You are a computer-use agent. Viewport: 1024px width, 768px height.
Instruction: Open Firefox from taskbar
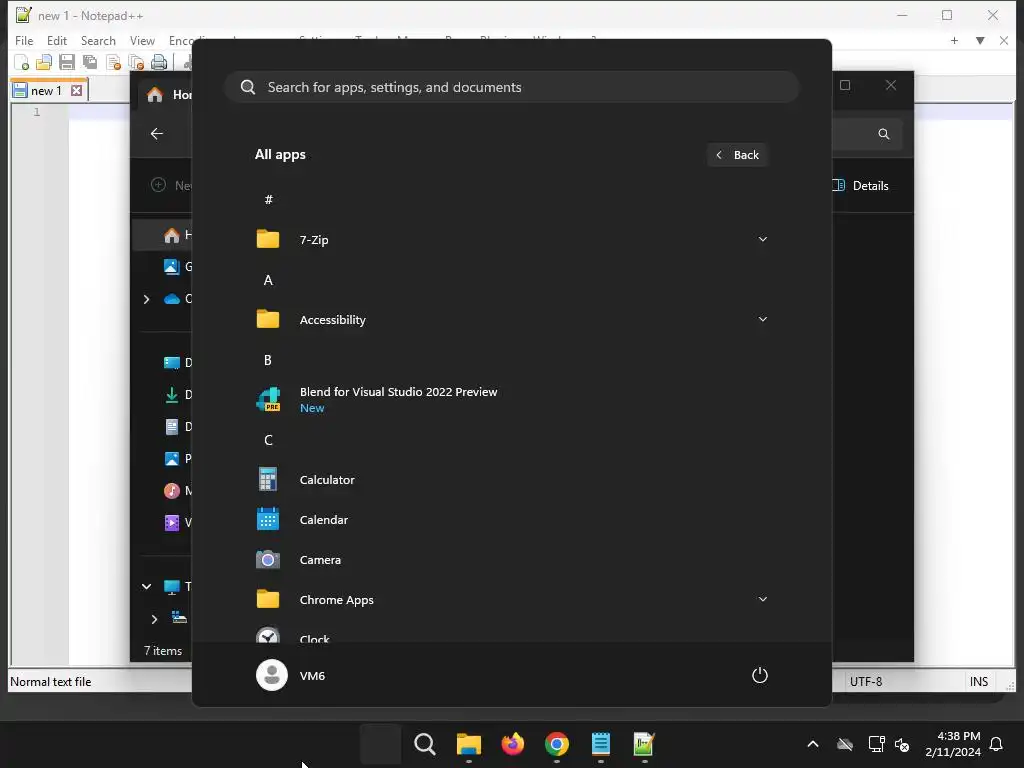click(x=513, y=744)
